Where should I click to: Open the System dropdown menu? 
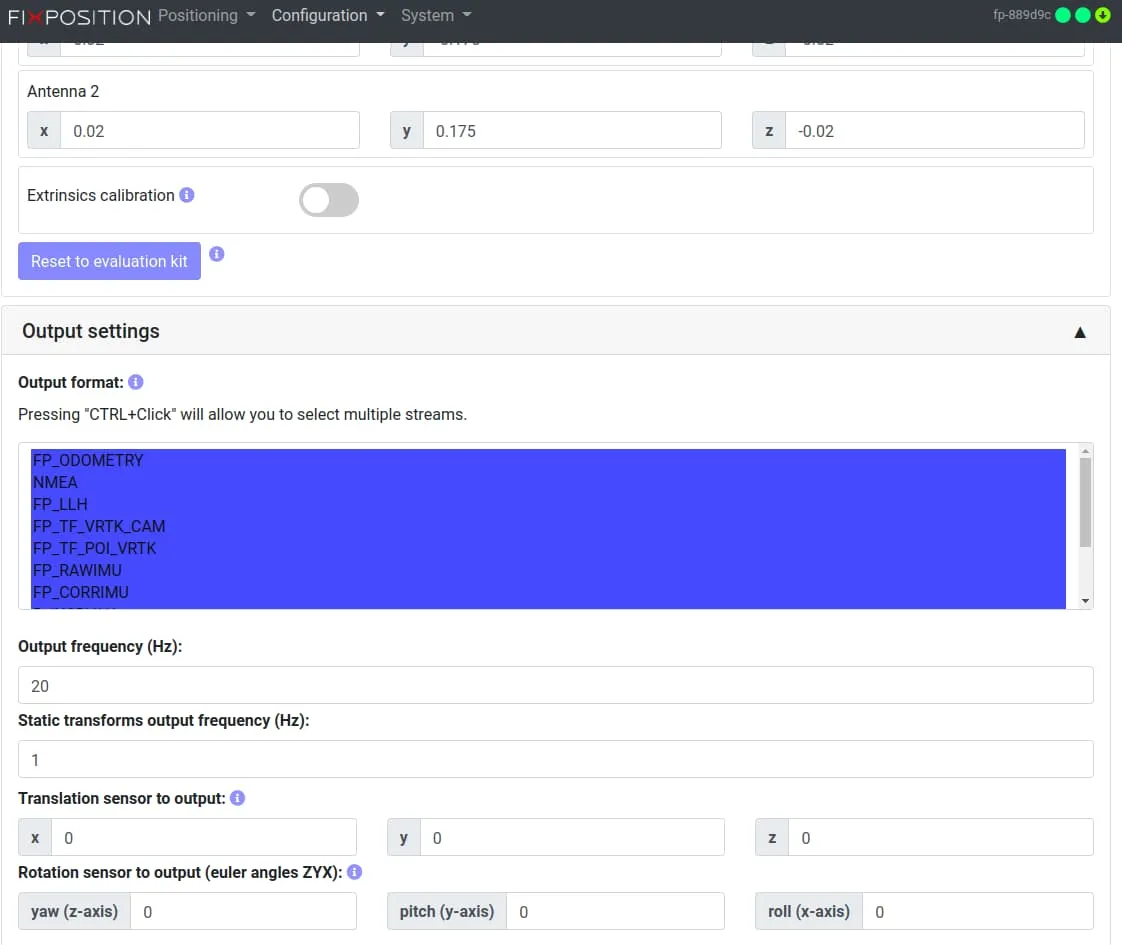435,16
